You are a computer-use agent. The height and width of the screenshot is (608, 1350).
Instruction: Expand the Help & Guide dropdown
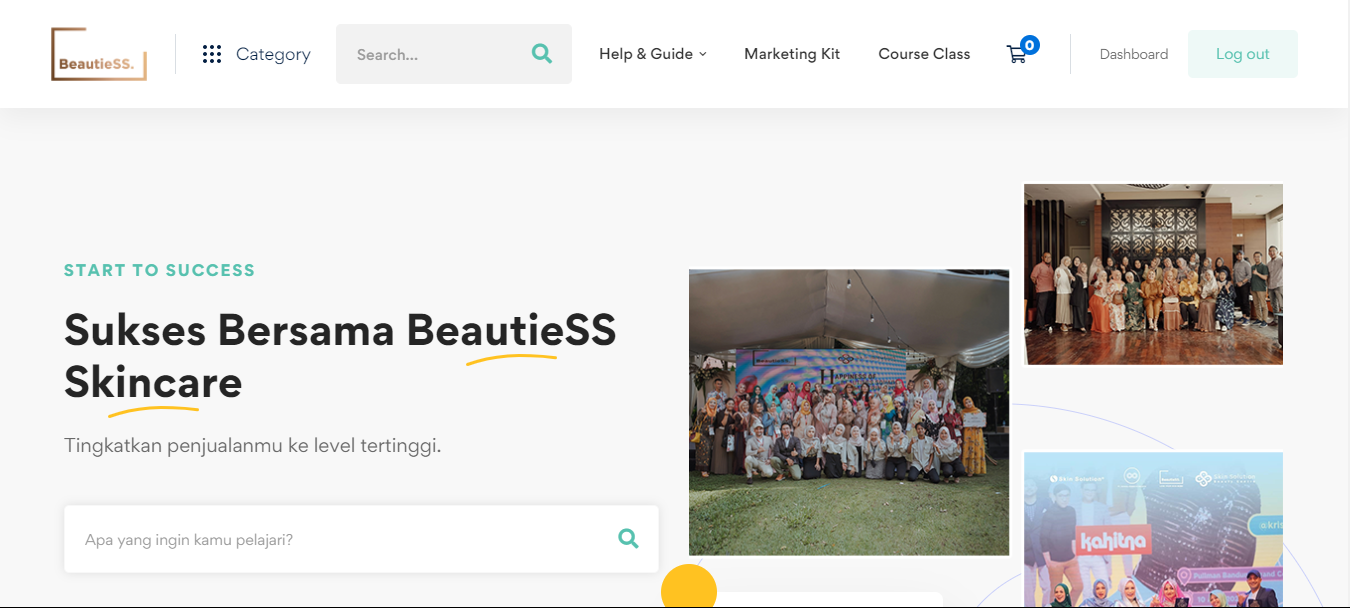(x=653, y=54)
